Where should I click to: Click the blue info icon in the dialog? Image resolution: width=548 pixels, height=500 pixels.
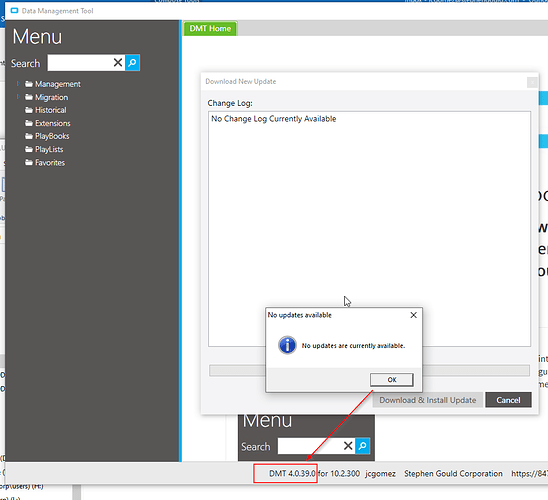pos(287,345)
